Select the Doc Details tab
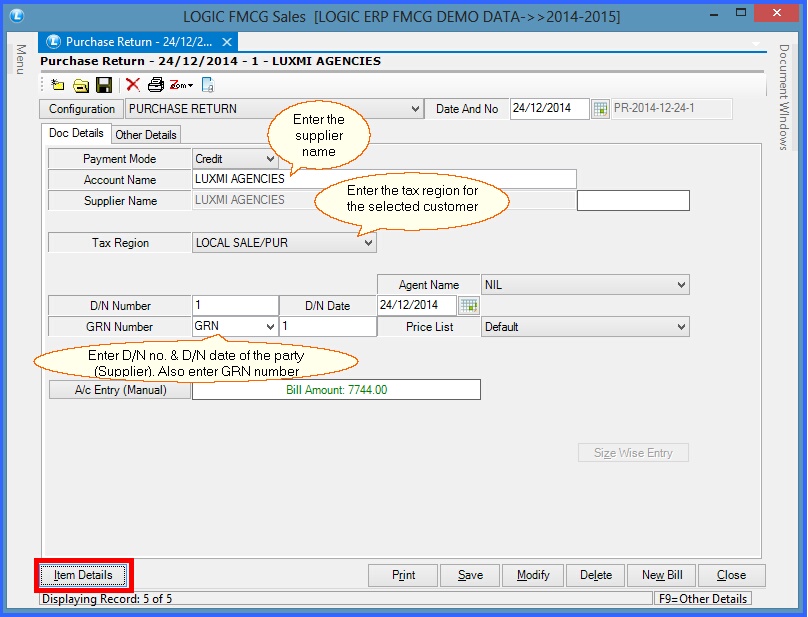The height and width of the screenshot is (617, 808). tap(76, 133)
